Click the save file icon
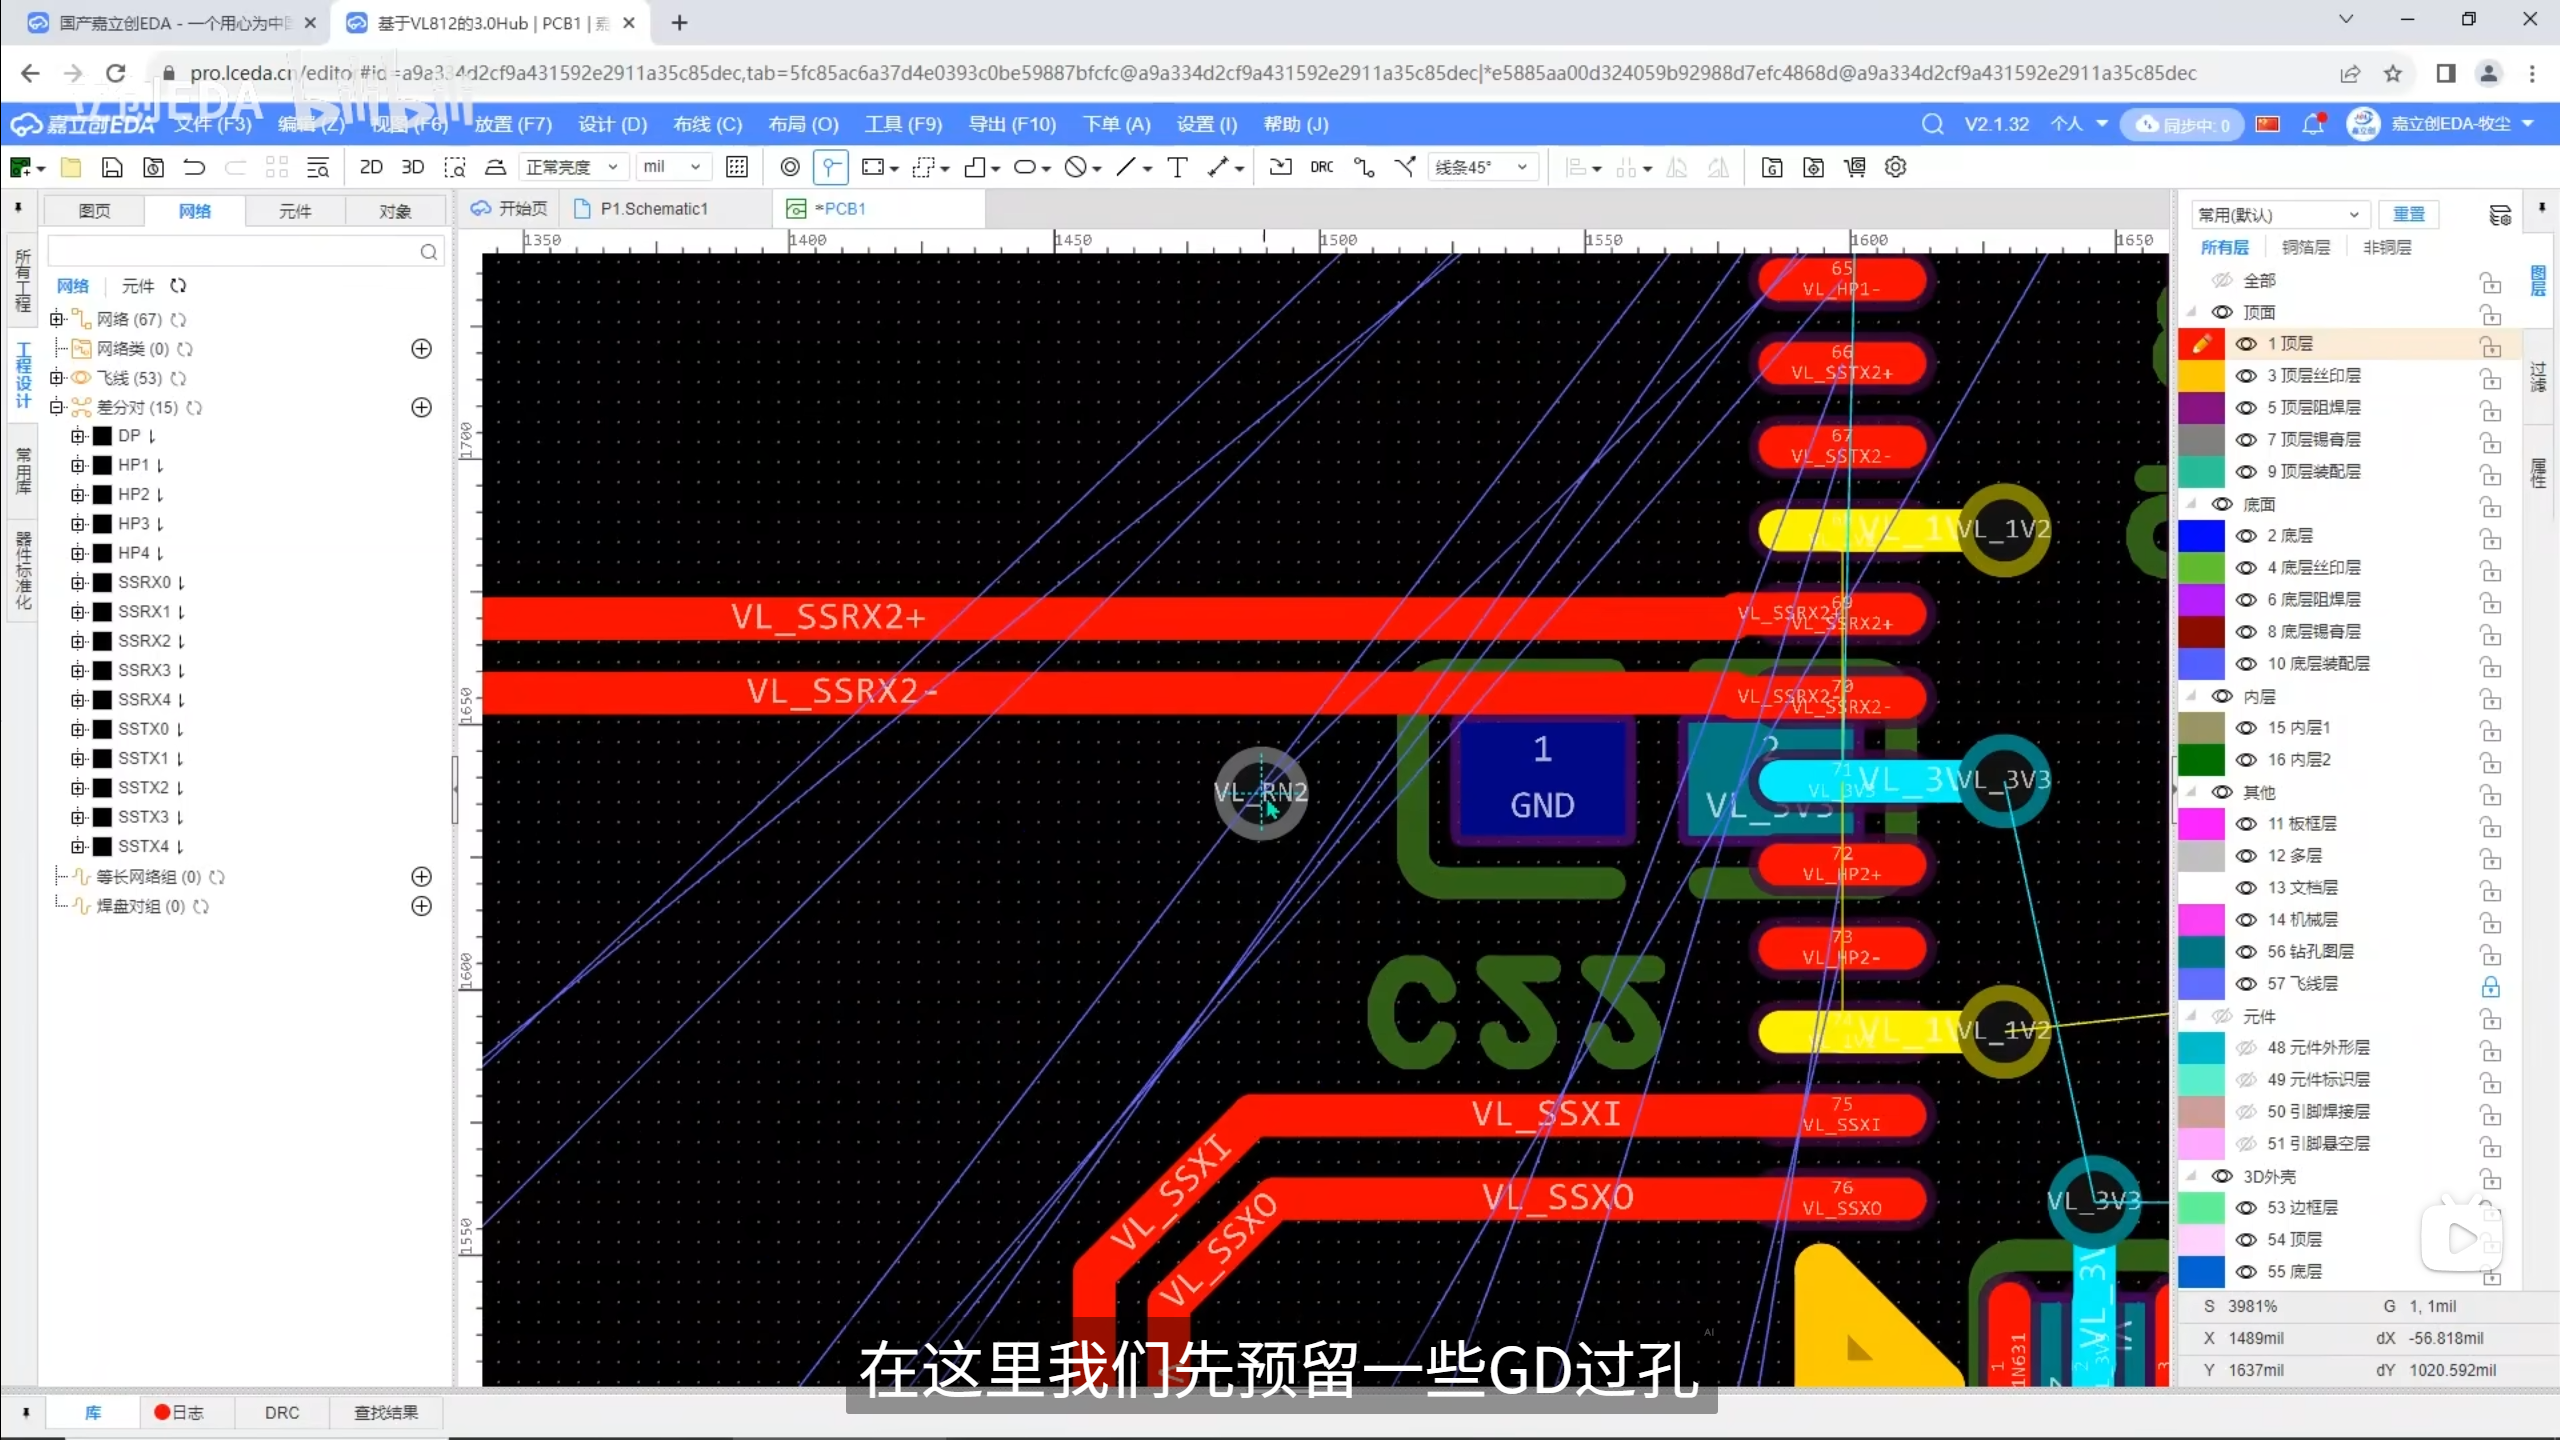 (x=112, y=167)
